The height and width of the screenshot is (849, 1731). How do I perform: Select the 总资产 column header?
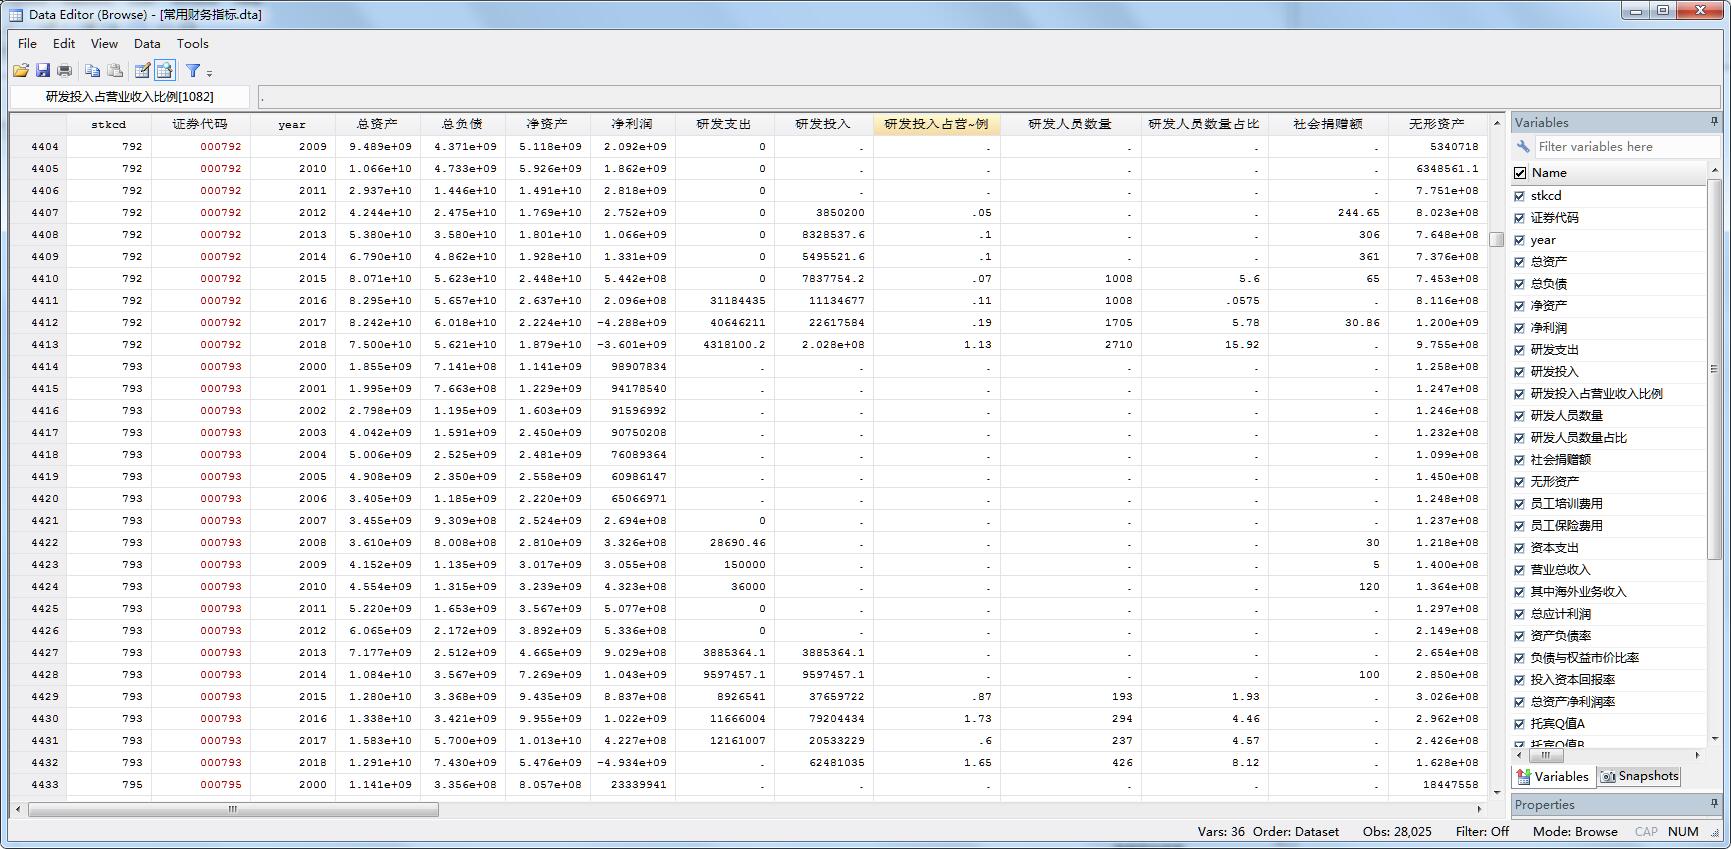click(x=377, y=124)
